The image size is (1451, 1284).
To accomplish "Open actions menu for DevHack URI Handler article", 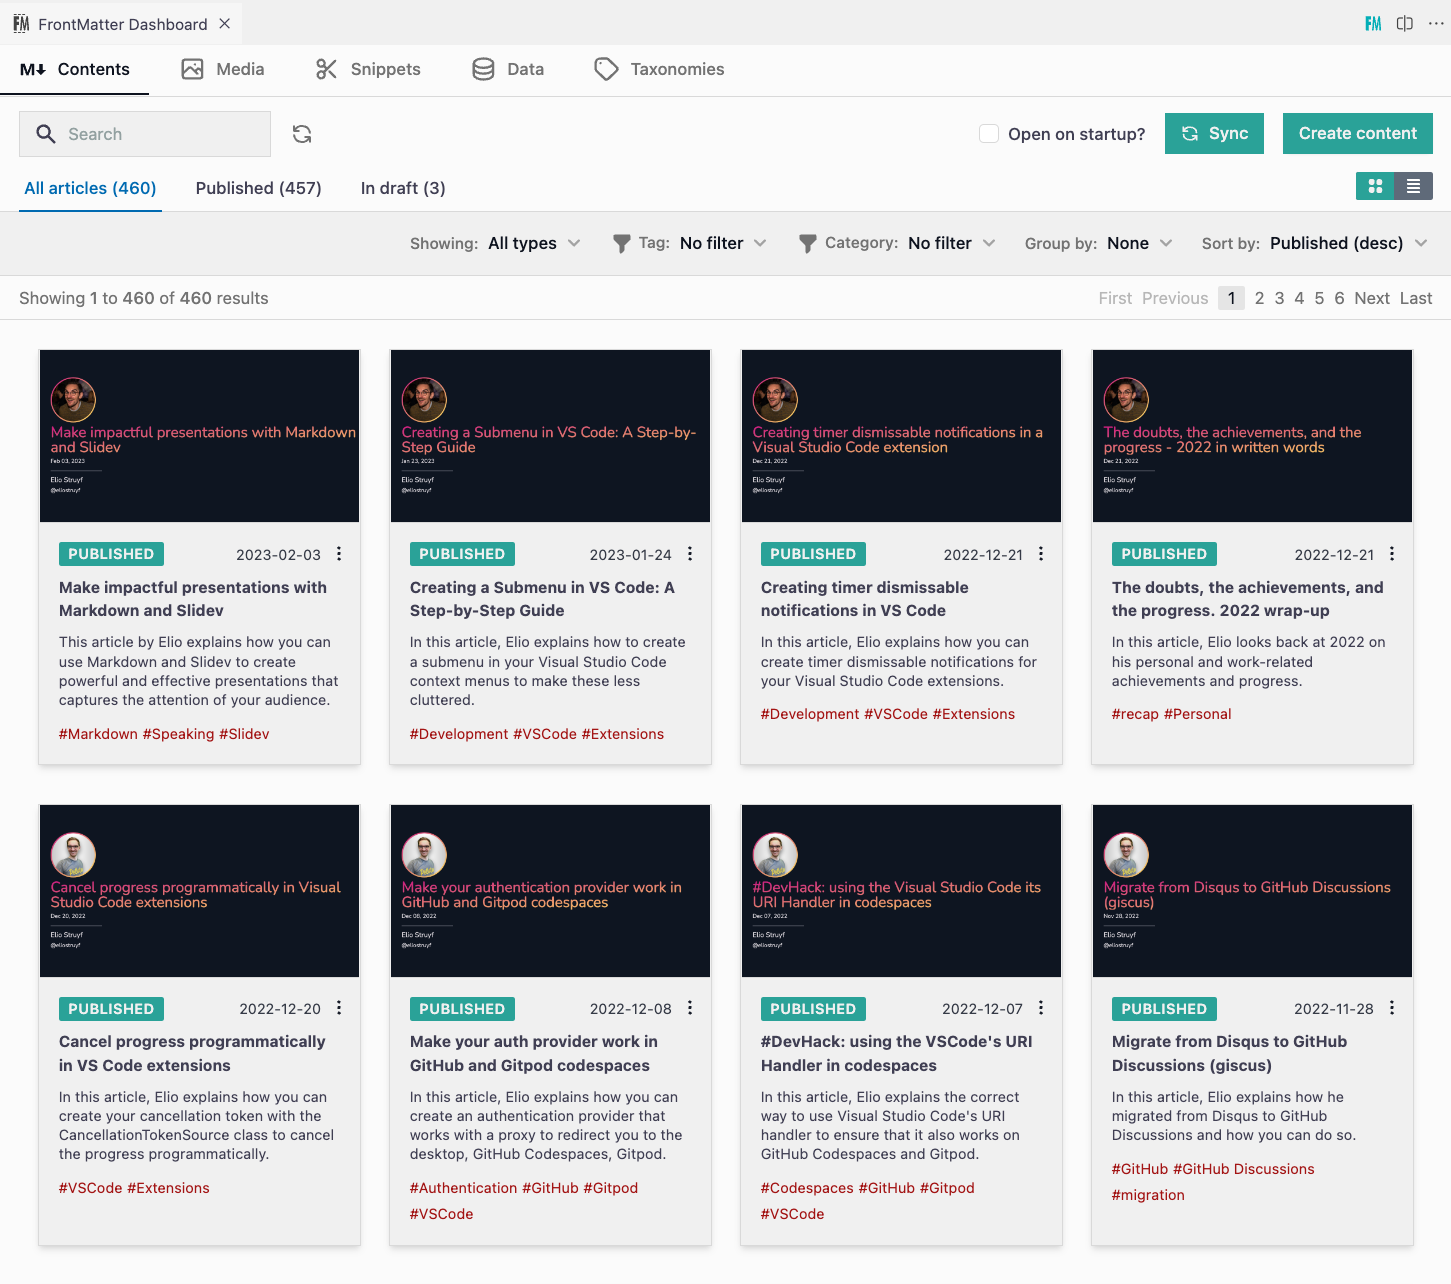I will [1041, 1008].
